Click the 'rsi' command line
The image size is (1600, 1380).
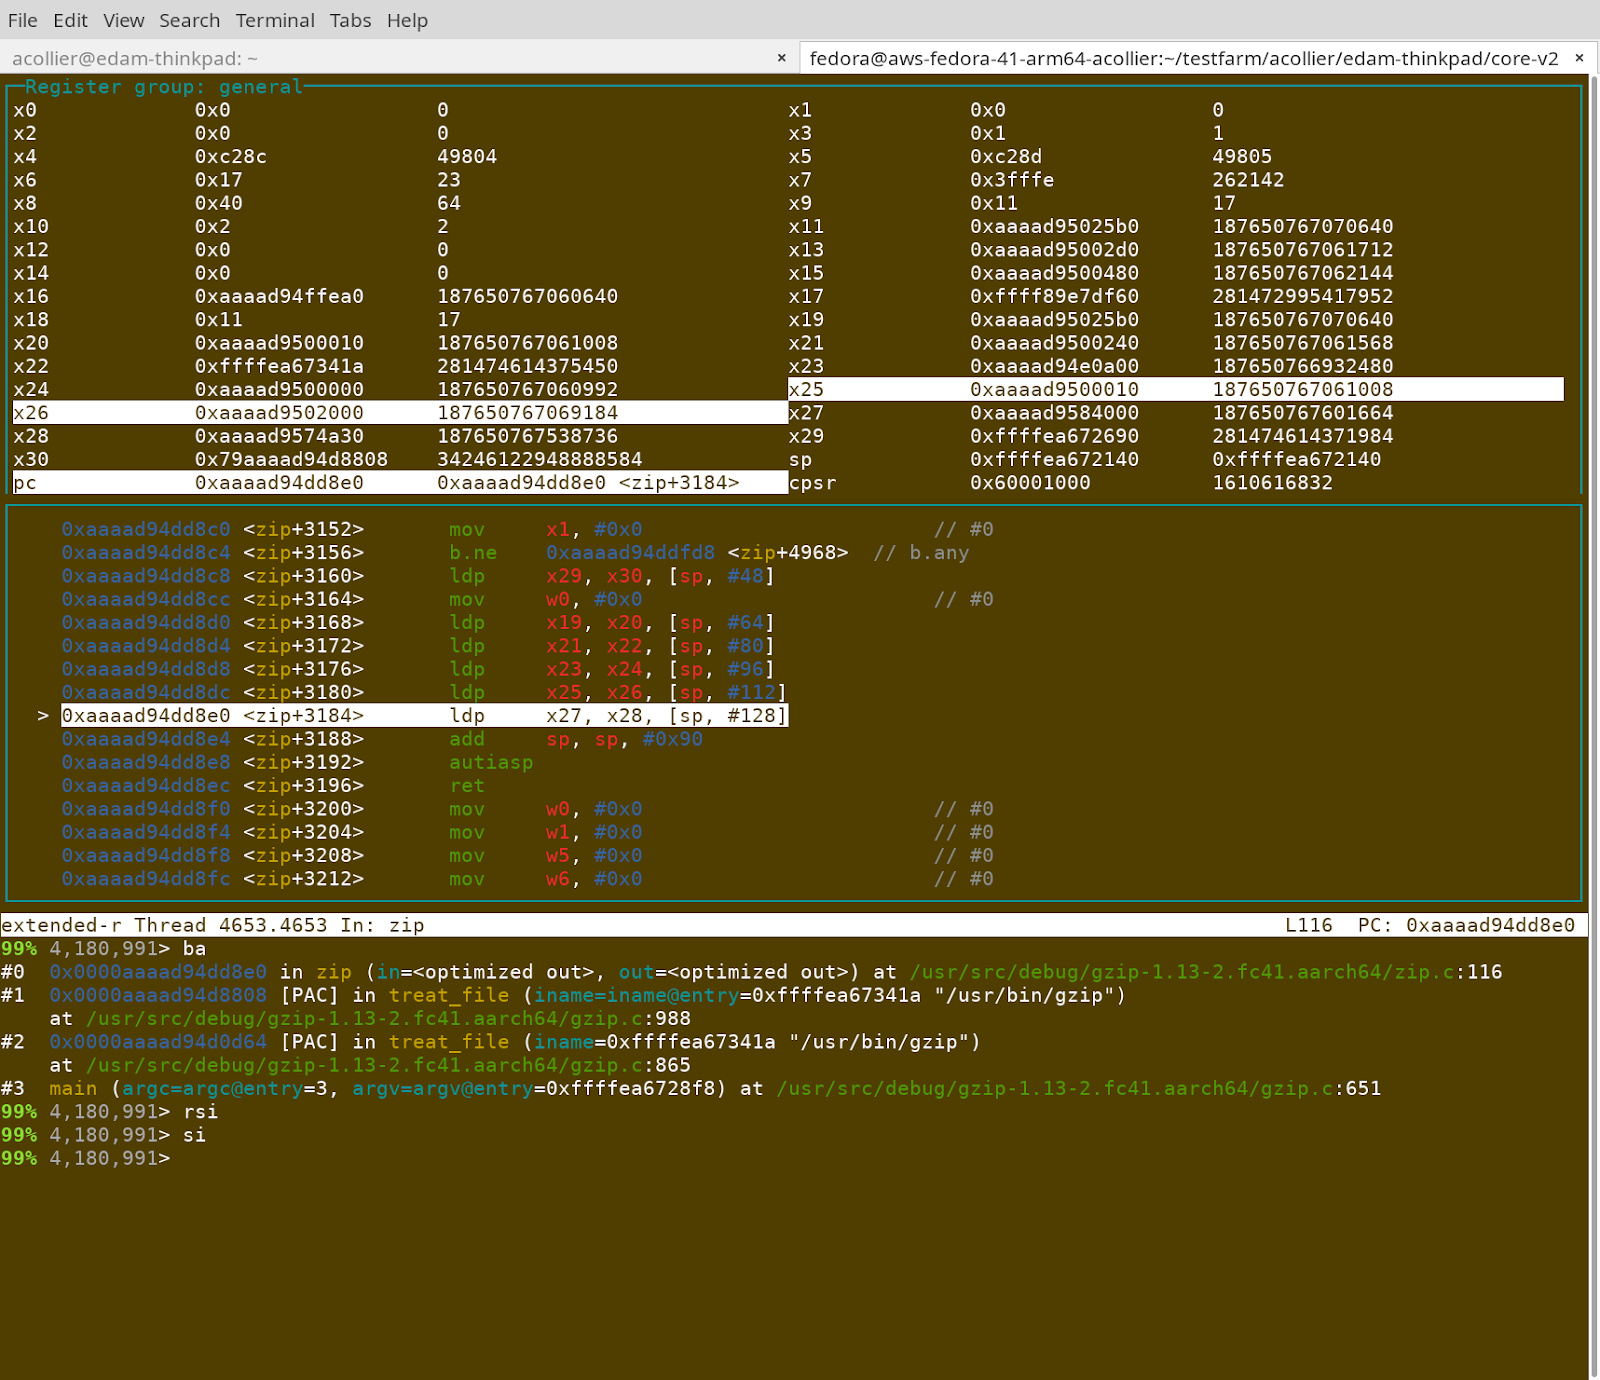[109, 1111]
